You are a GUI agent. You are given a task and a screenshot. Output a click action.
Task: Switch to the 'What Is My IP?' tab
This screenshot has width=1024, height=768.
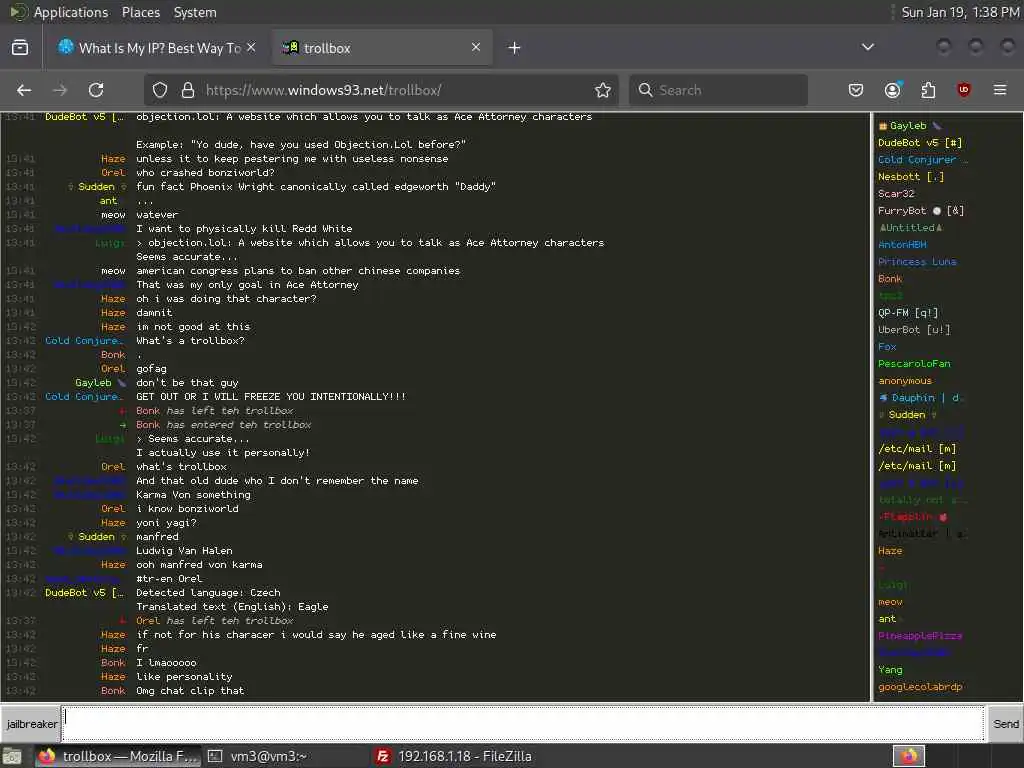coord(157,48)
